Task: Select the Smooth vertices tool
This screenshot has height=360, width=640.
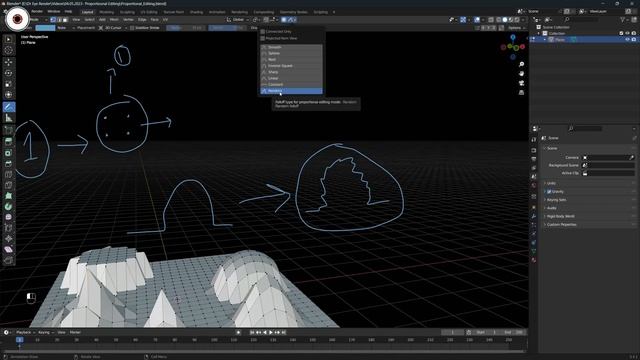Action: pyautogui.click(x=9, y=217)
